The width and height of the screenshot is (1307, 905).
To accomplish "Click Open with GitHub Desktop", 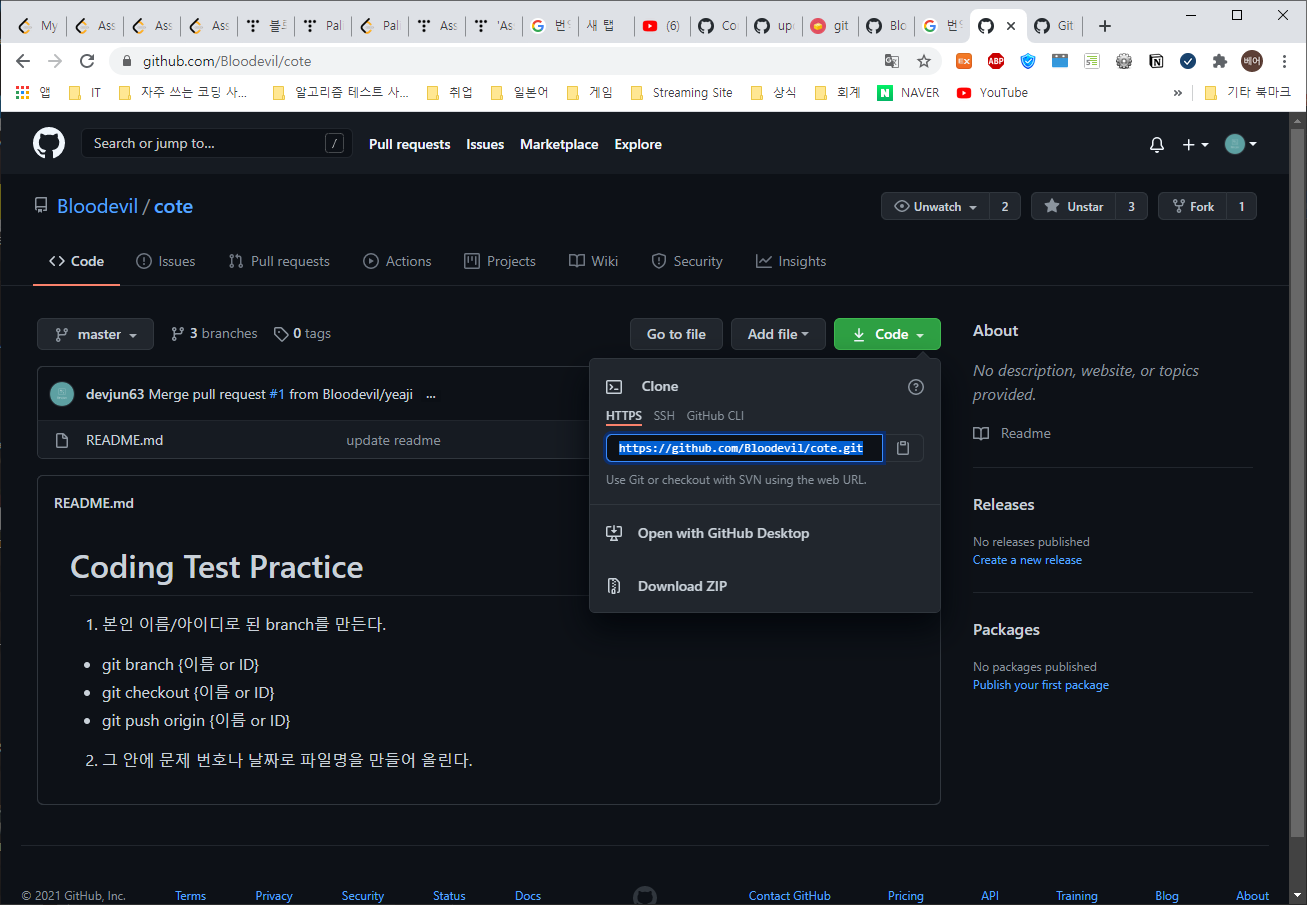I will point(723,533).
